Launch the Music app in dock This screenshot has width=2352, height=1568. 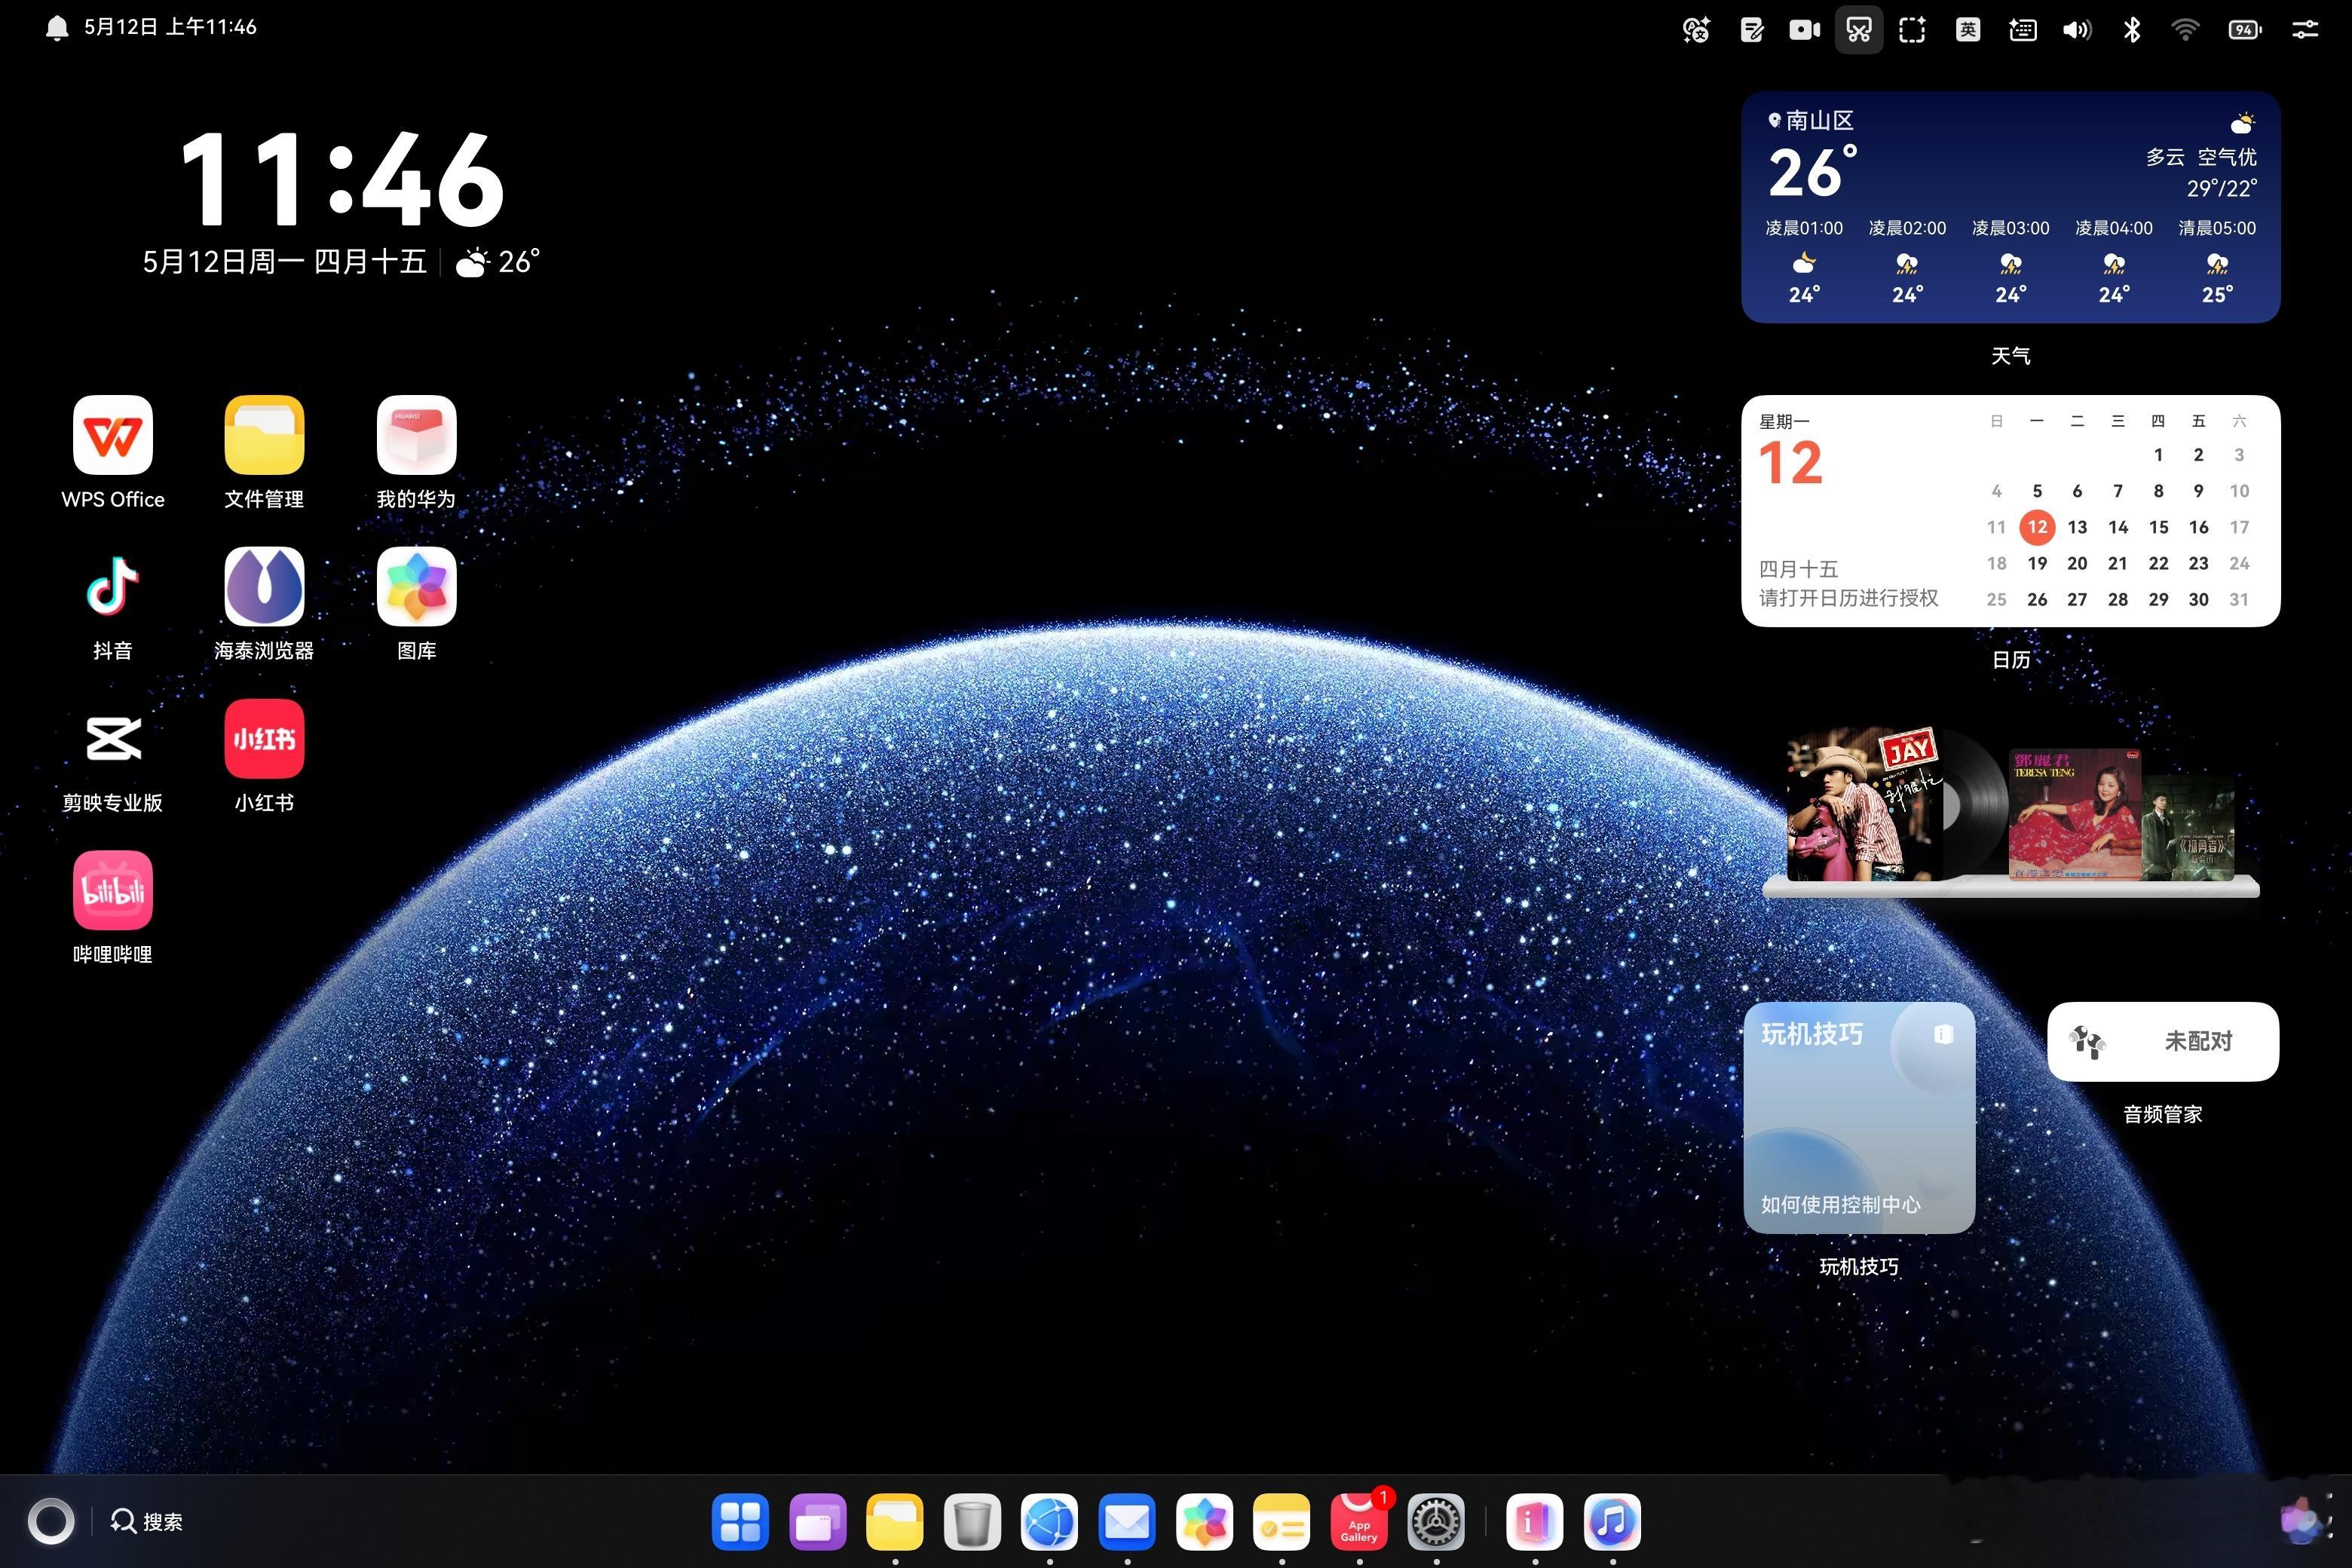pyautogui.click(x=1612, y=1522)
